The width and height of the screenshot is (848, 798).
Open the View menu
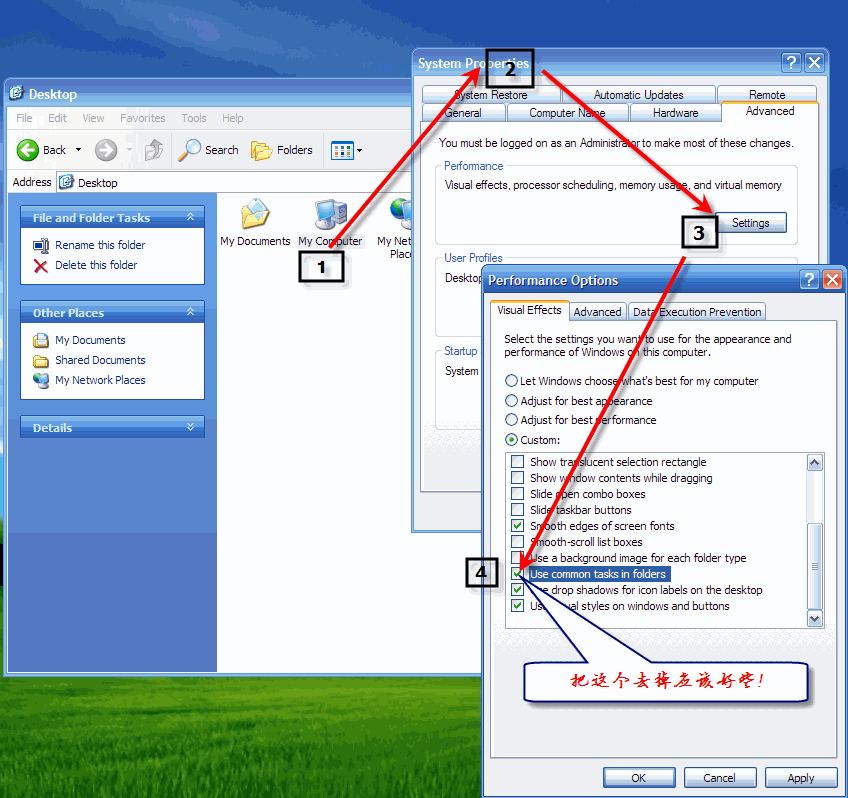(x=93, y=118)
